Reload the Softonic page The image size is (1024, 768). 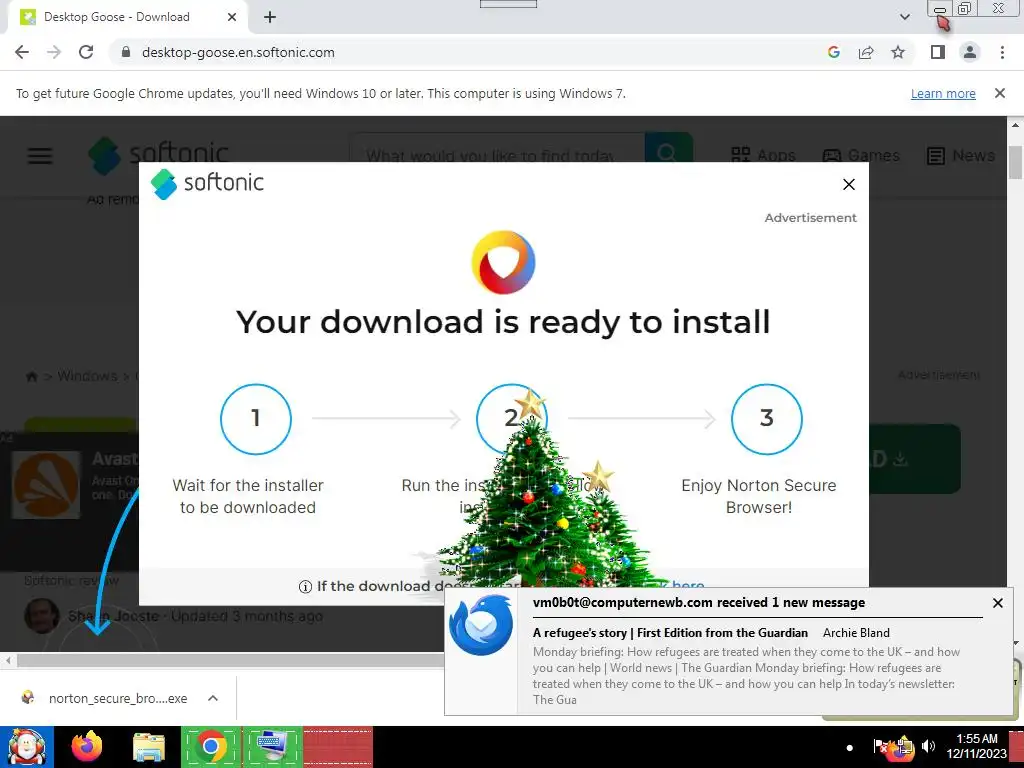click(86, 52)
